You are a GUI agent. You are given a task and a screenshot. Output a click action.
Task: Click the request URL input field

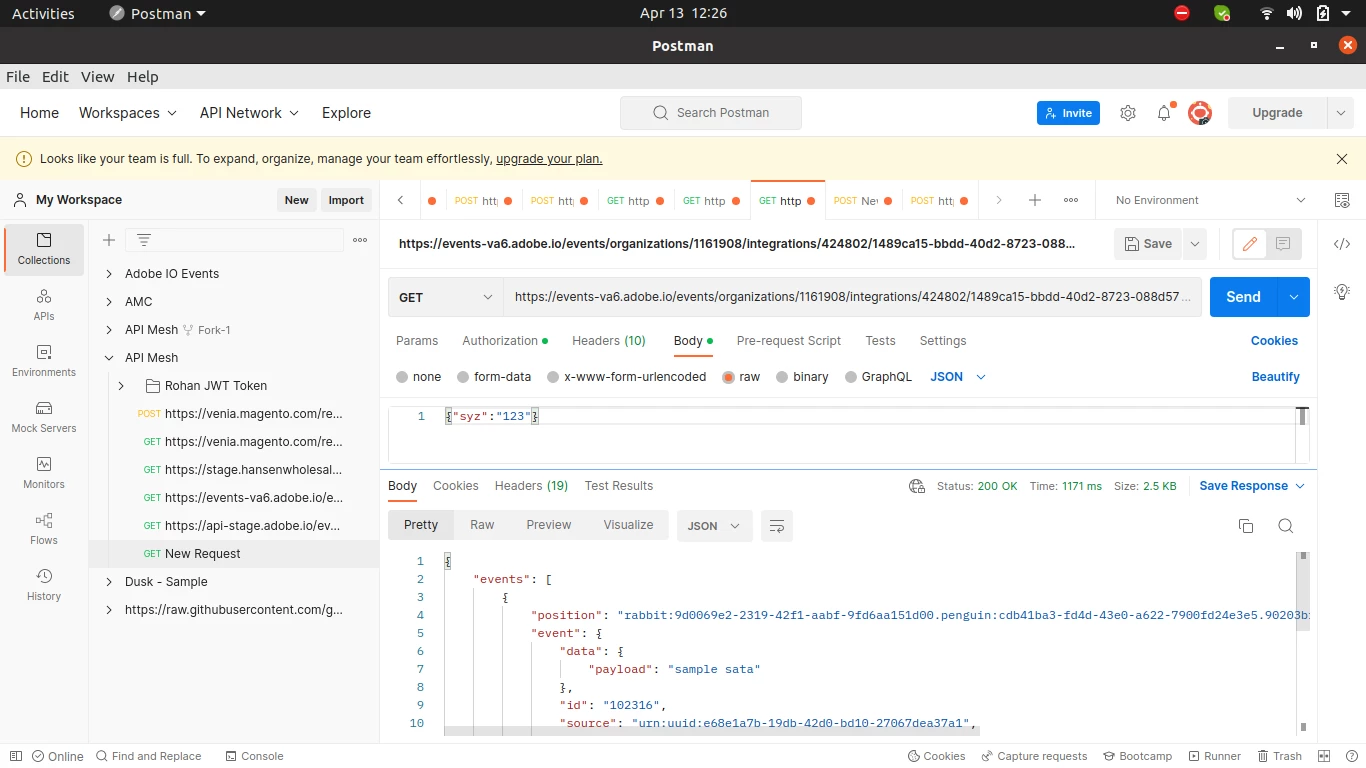coord(852,297)
